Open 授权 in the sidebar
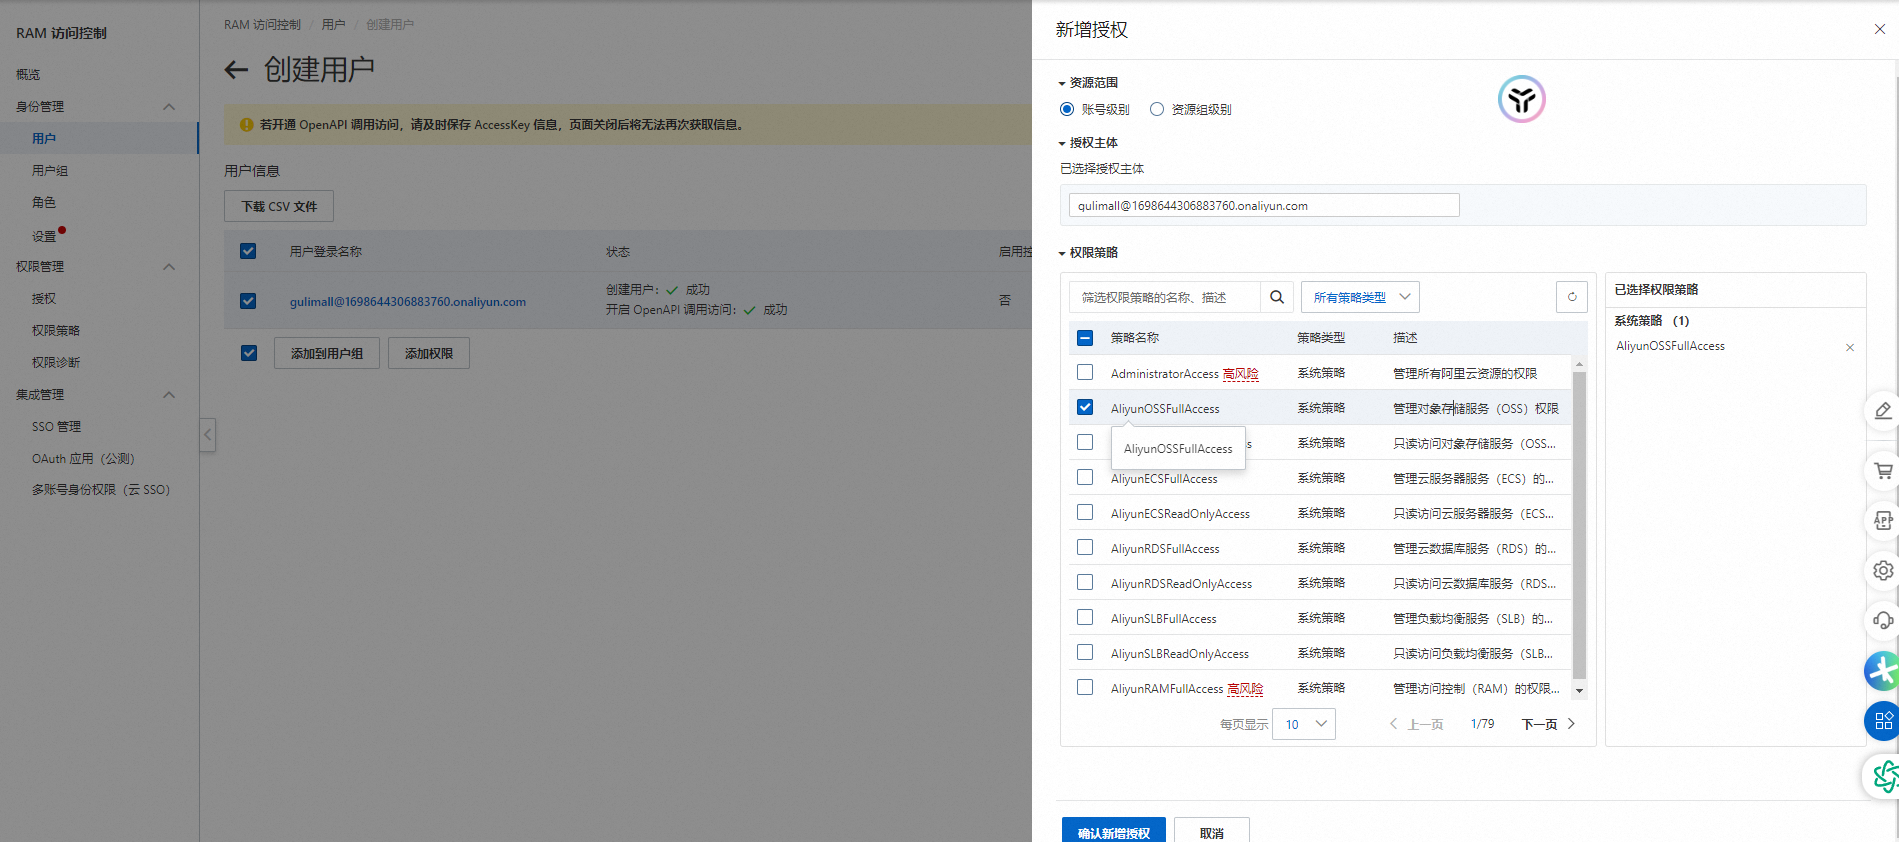The height and width of the screenshot is (842, 1899). (x=44, y=299)
